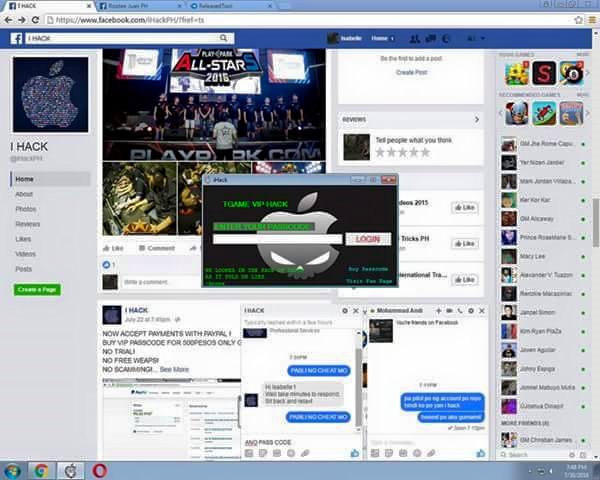Click the green Create a Page button
This screenshot has height=480, width=600.
click(37, 289)
